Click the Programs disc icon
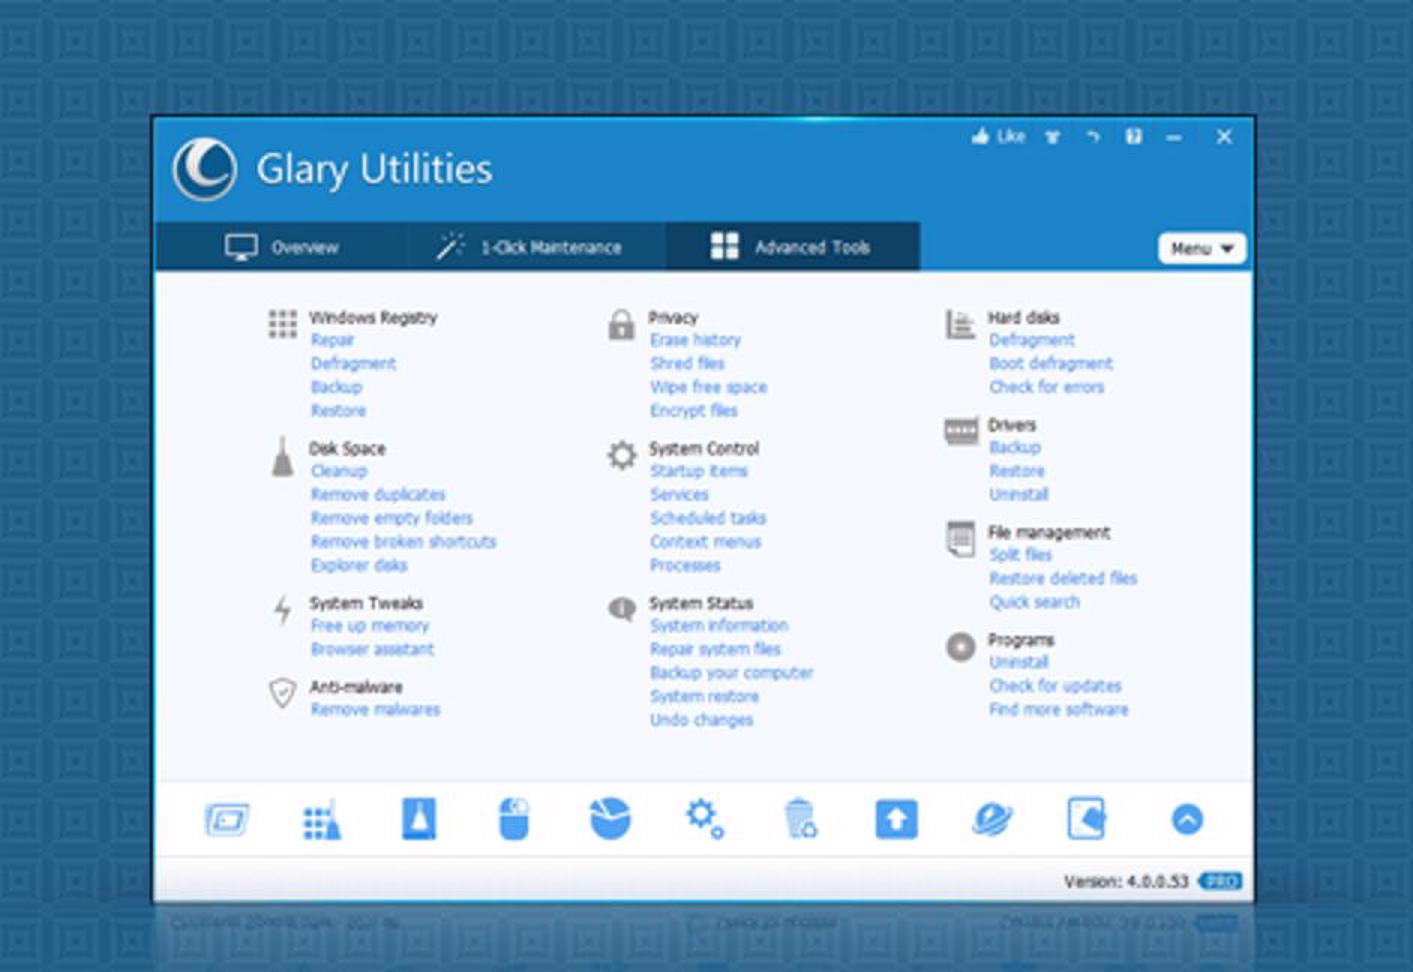Viewport: 1413px width, 972px height. pyautogui.click(x=960, y=647)
